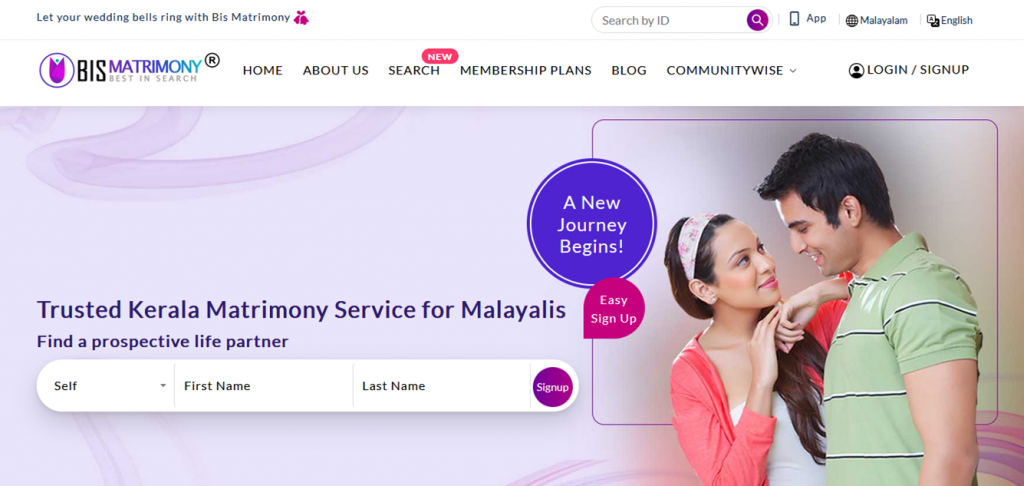
Task: Click the user profile icon by Login
Action: (x=856, y=71)
